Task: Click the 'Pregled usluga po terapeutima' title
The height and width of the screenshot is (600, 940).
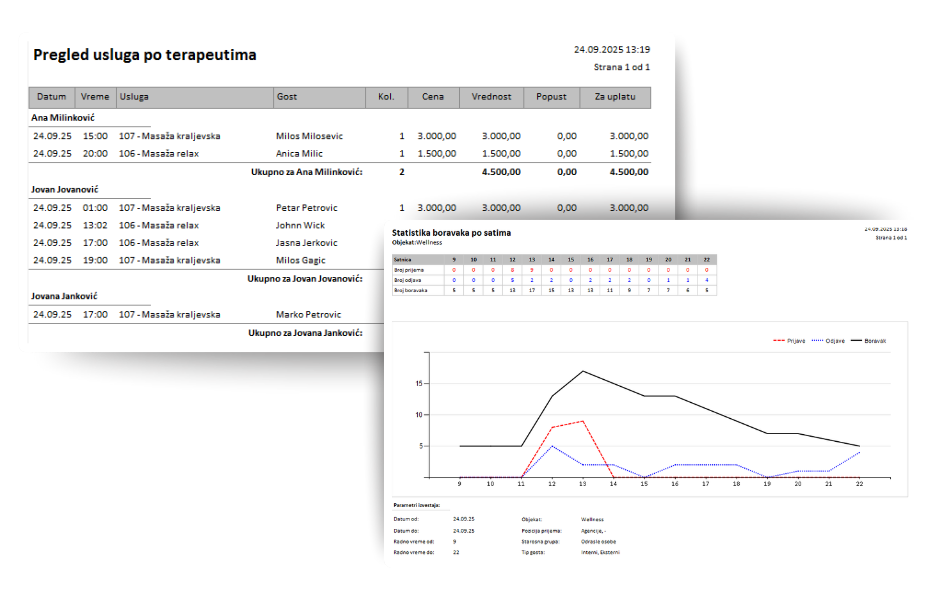Action: coord(144,55)
